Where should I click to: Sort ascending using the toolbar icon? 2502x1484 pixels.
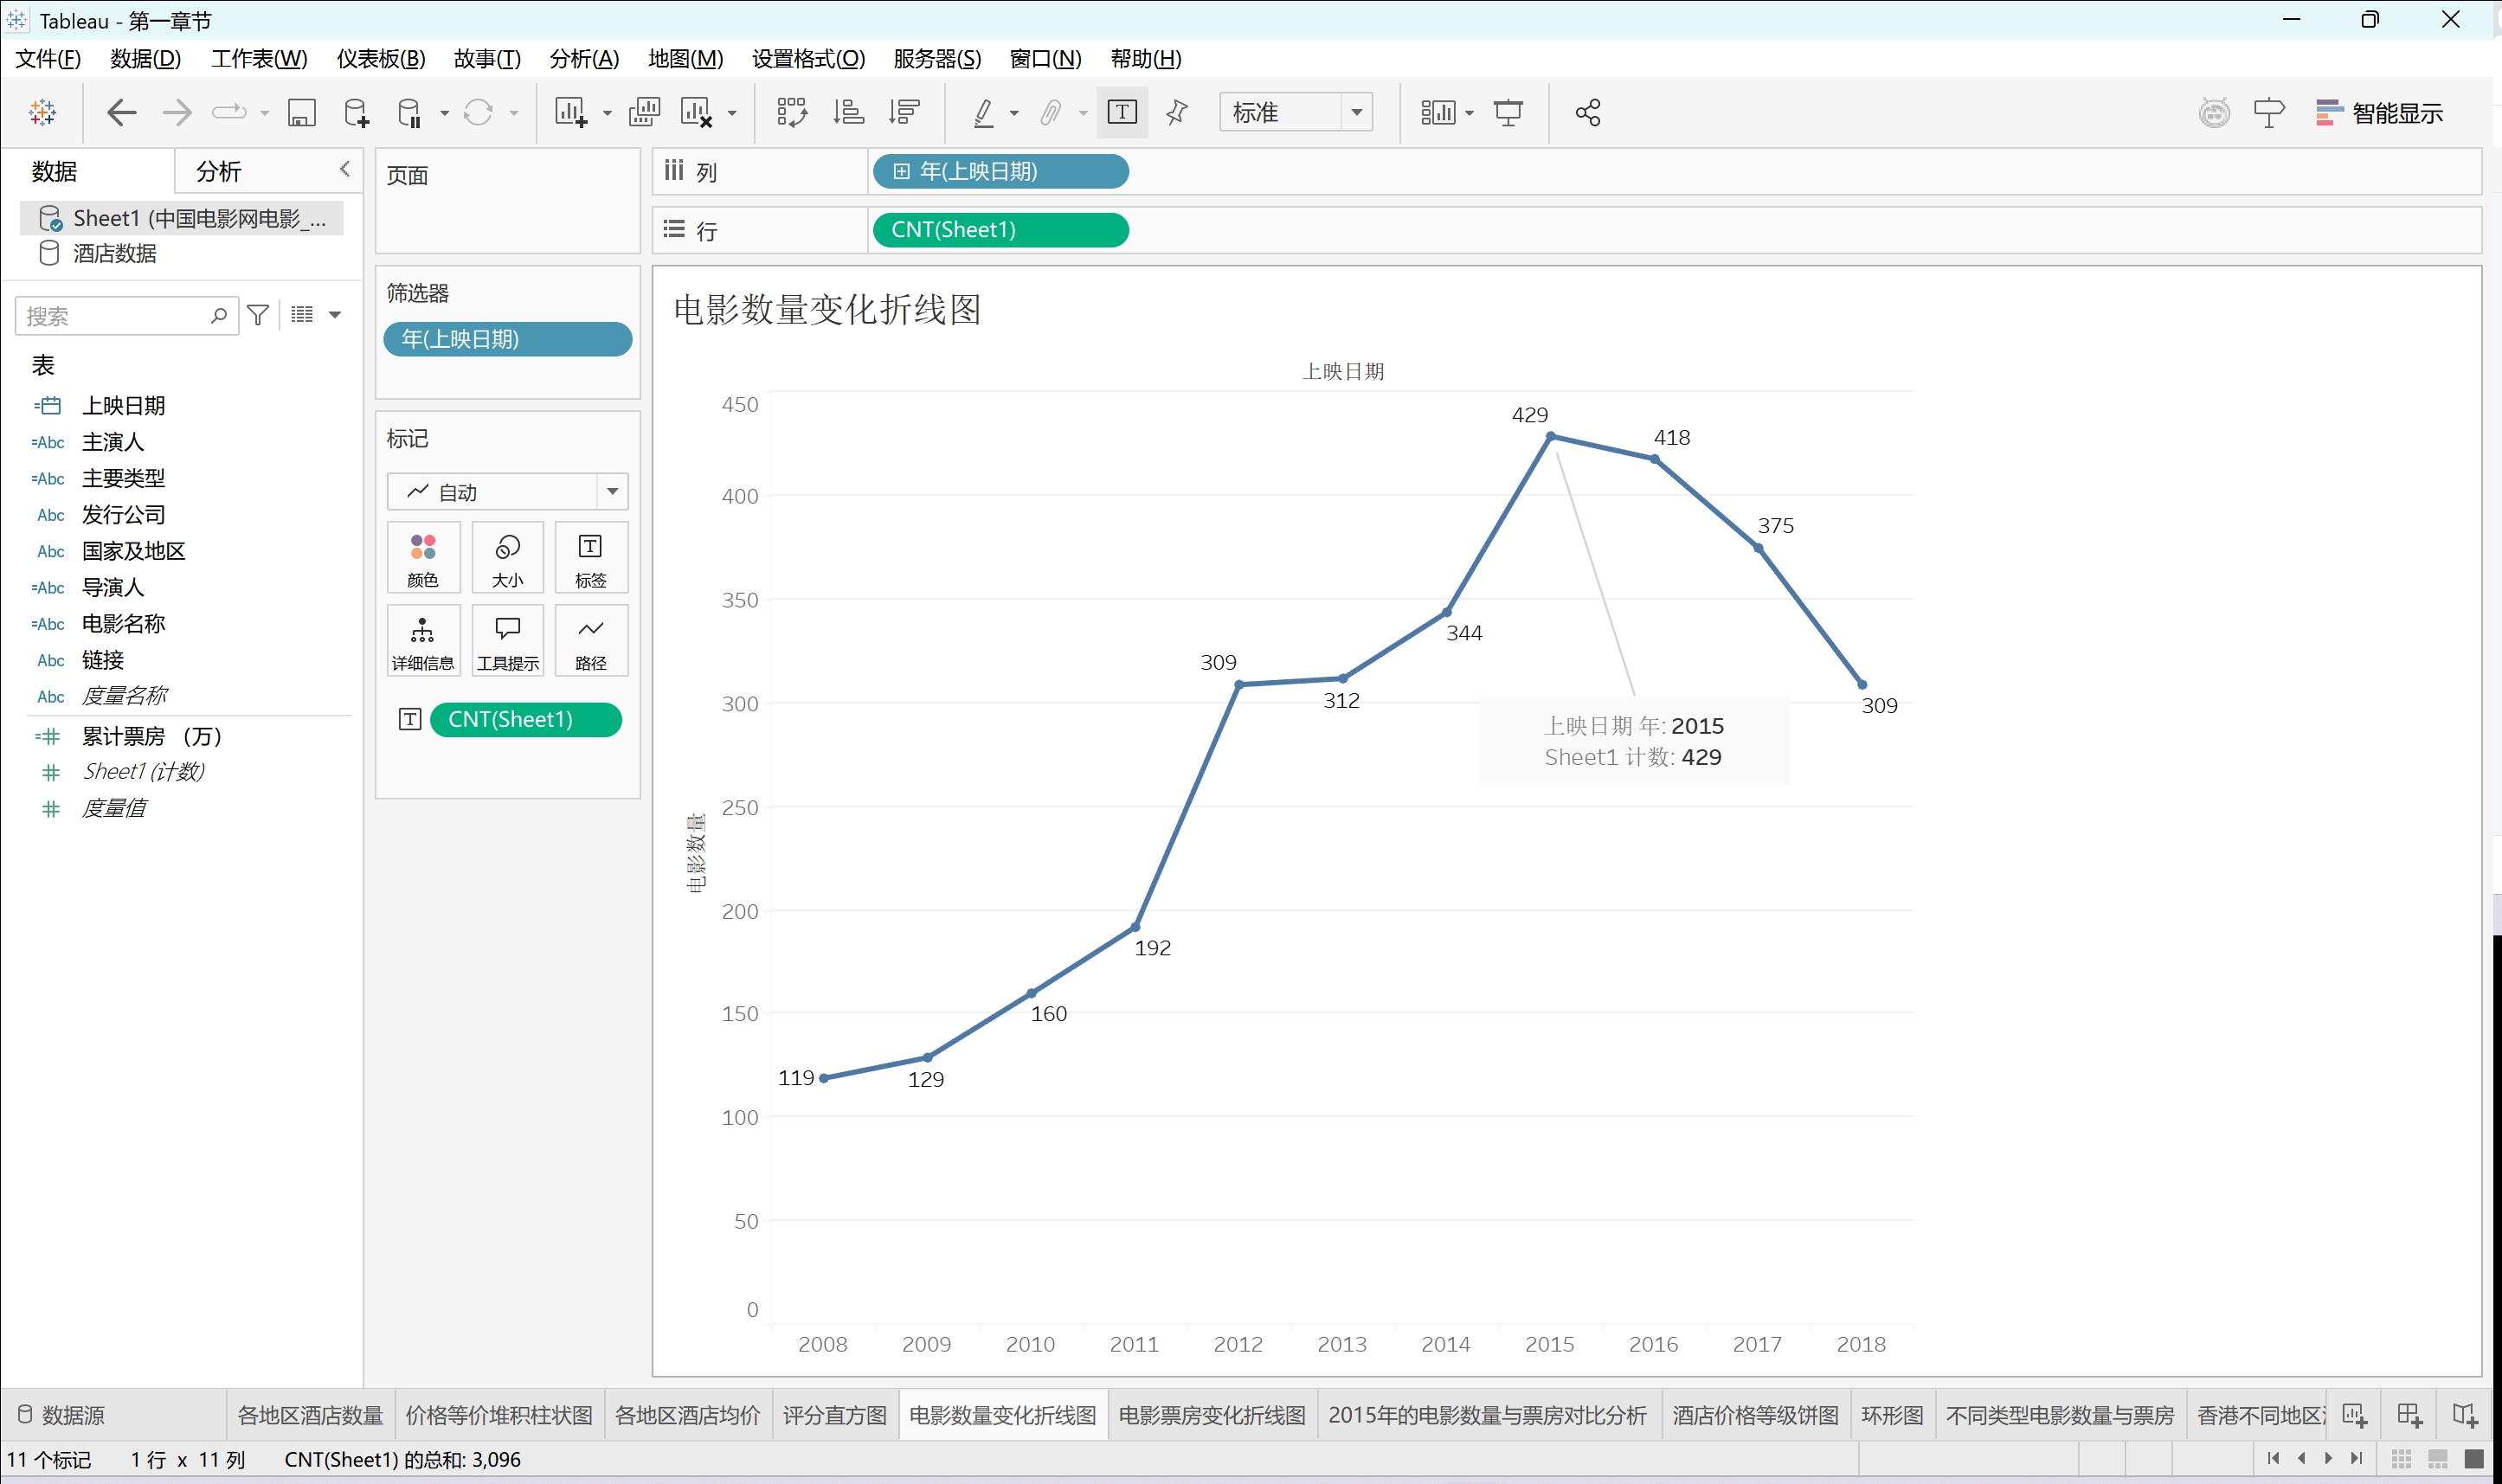tap(848, 112)
